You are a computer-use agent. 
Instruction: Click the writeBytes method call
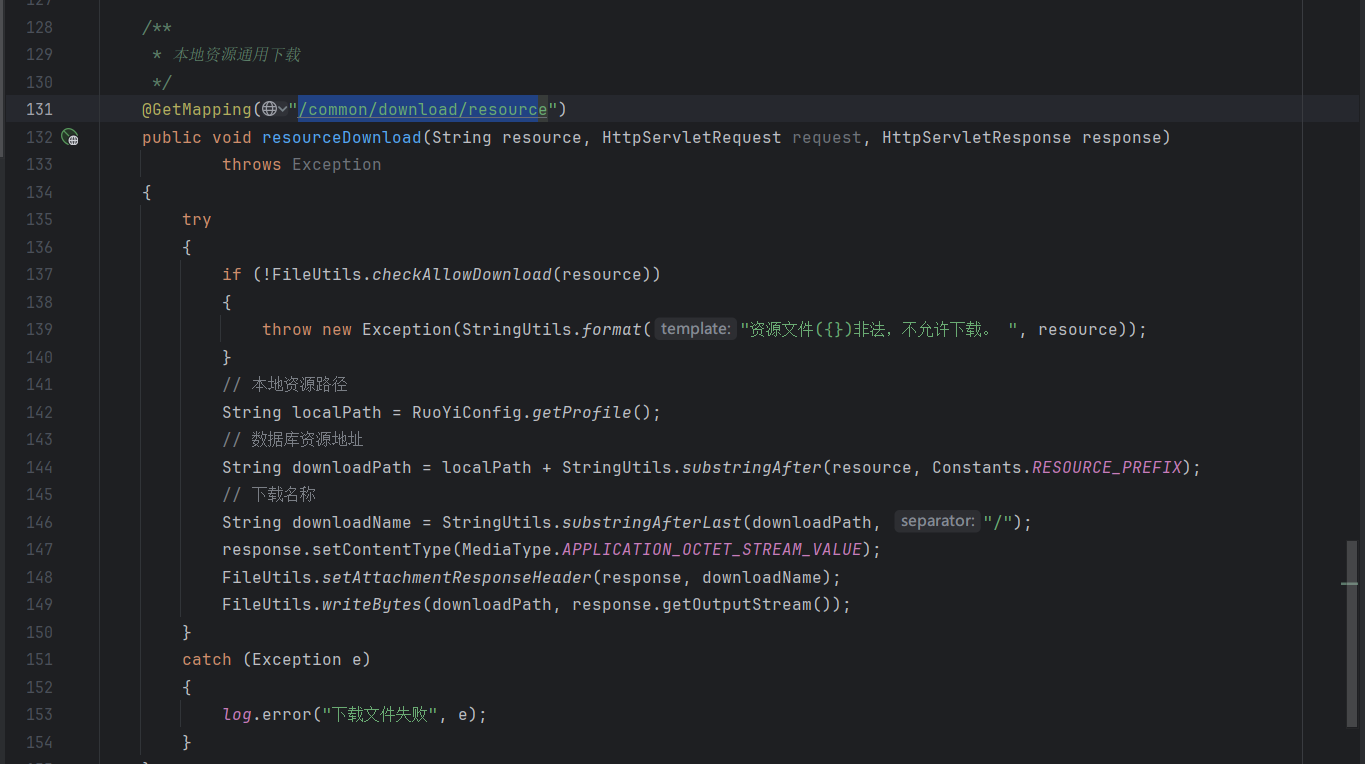tap(372, 604)
